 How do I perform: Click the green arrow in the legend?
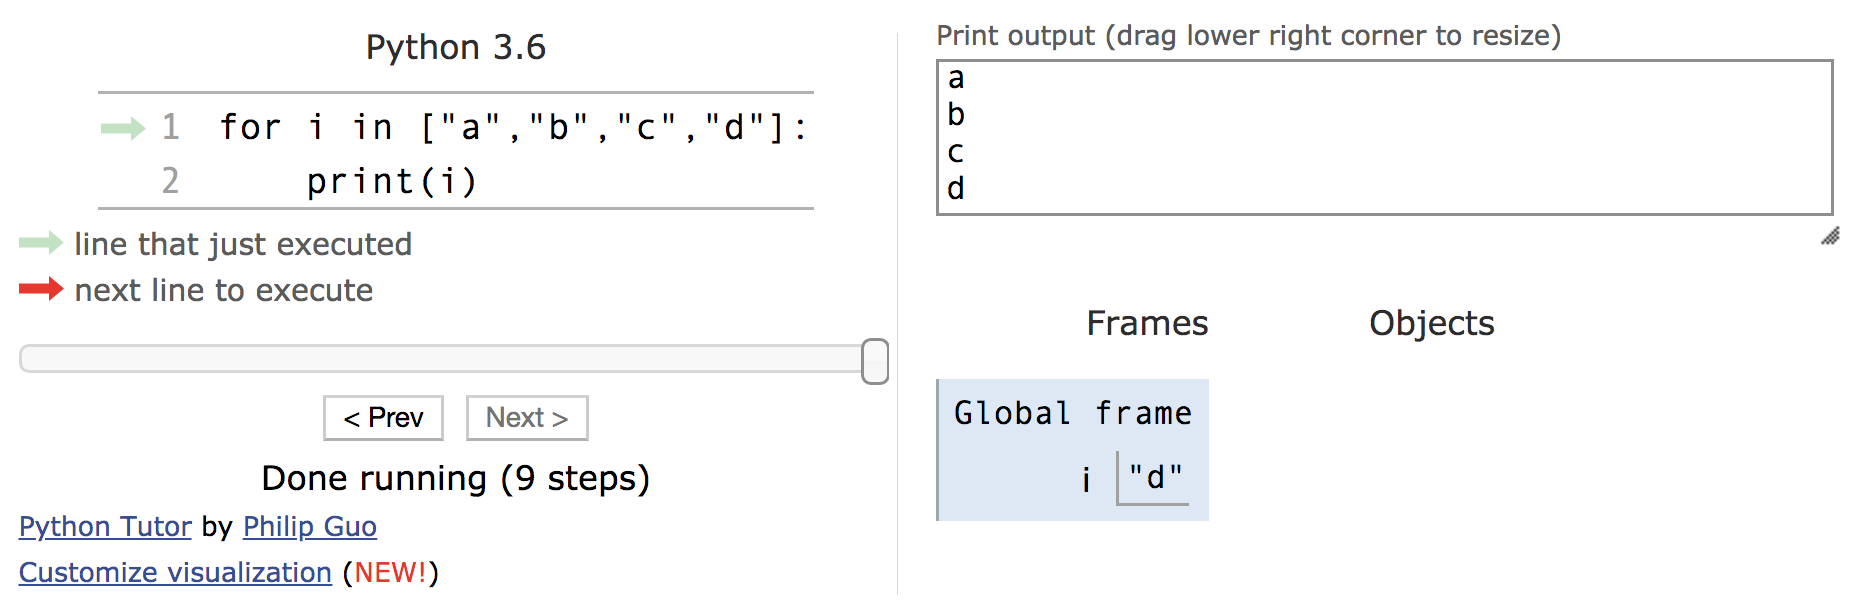click(41, 243)
